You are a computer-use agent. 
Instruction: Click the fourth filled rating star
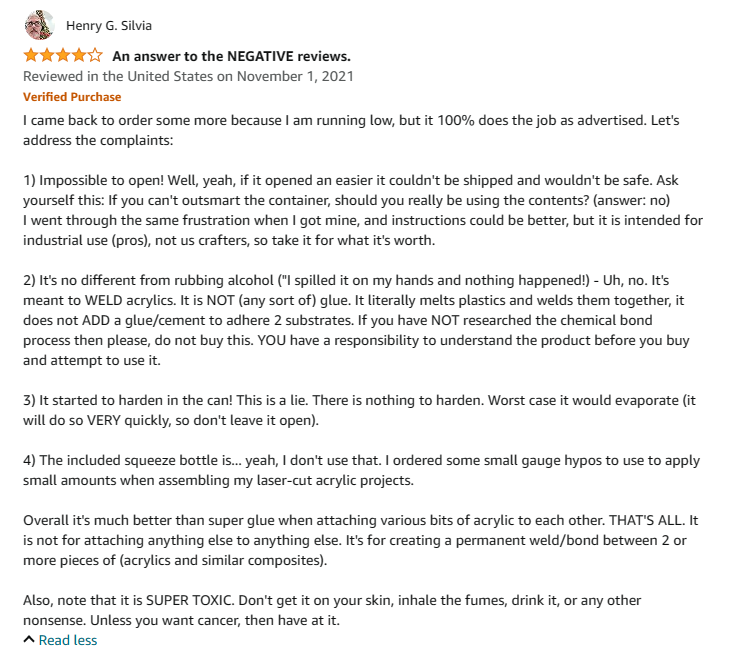80,55
